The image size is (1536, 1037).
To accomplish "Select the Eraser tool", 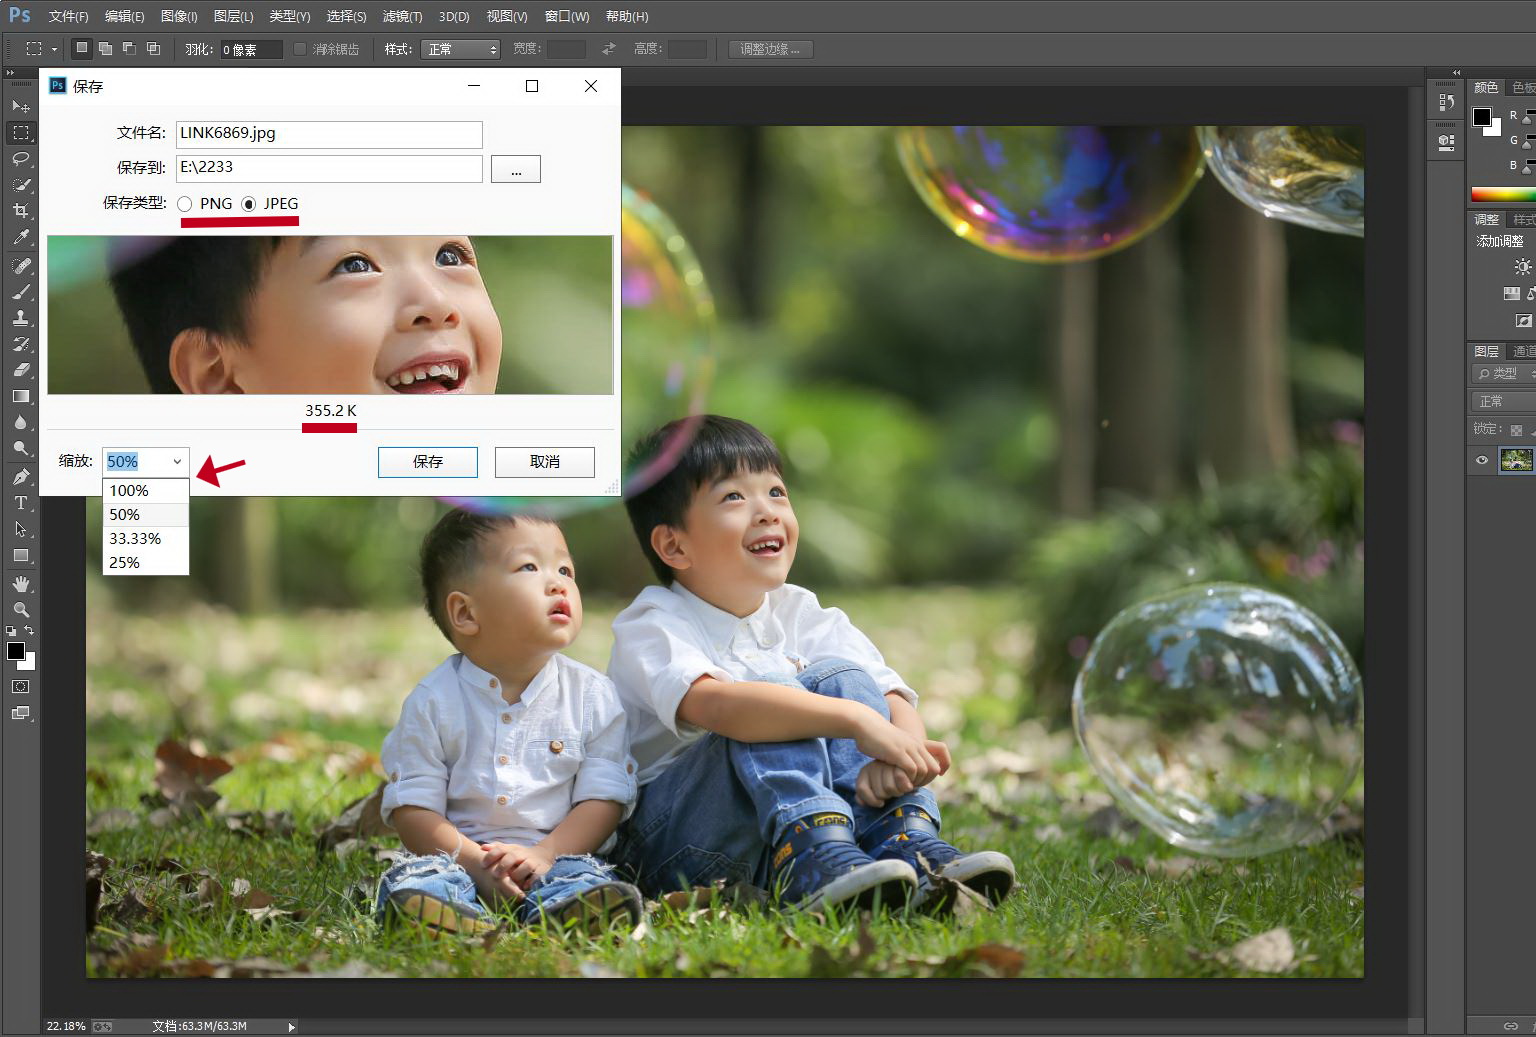I will click(x=21, y=370).
